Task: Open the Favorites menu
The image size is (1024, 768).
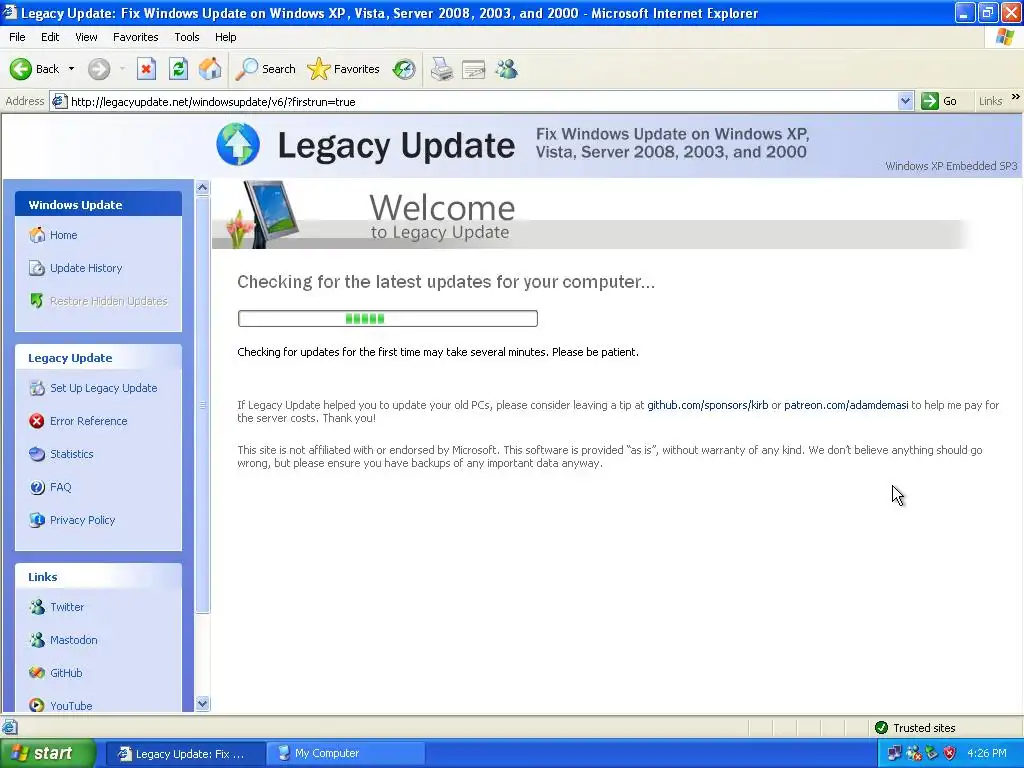Action: 135,37
